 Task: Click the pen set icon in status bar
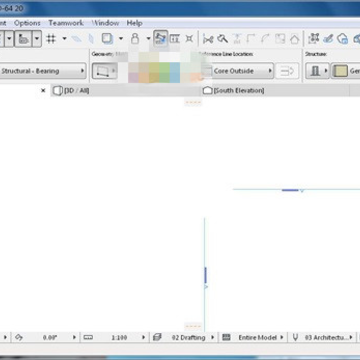[x=295, y=337]
